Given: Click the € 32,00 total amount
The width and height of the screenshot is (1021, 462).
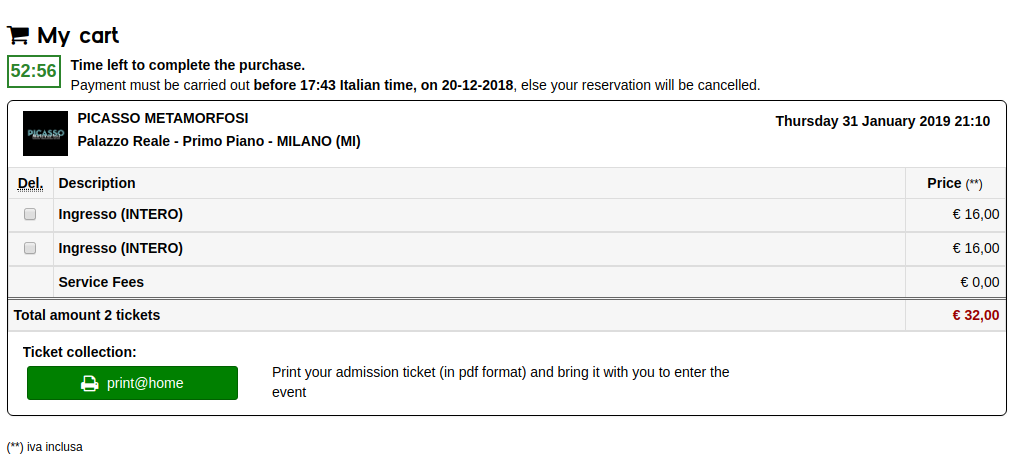Looking at the screenshot, I should (x=975, y=316).
